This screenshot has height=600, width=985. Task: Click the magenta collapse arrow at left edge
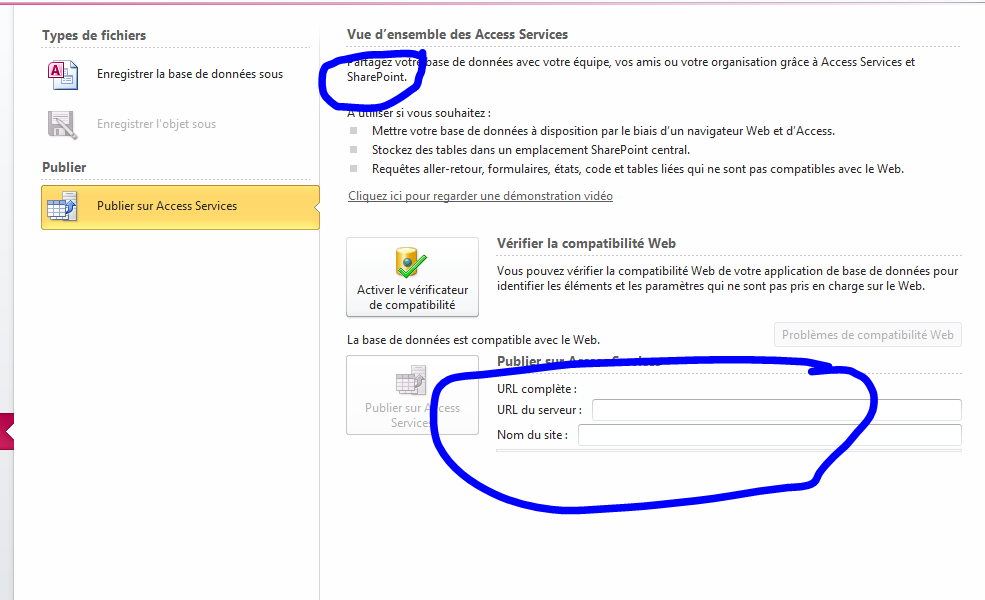(7, 431)
